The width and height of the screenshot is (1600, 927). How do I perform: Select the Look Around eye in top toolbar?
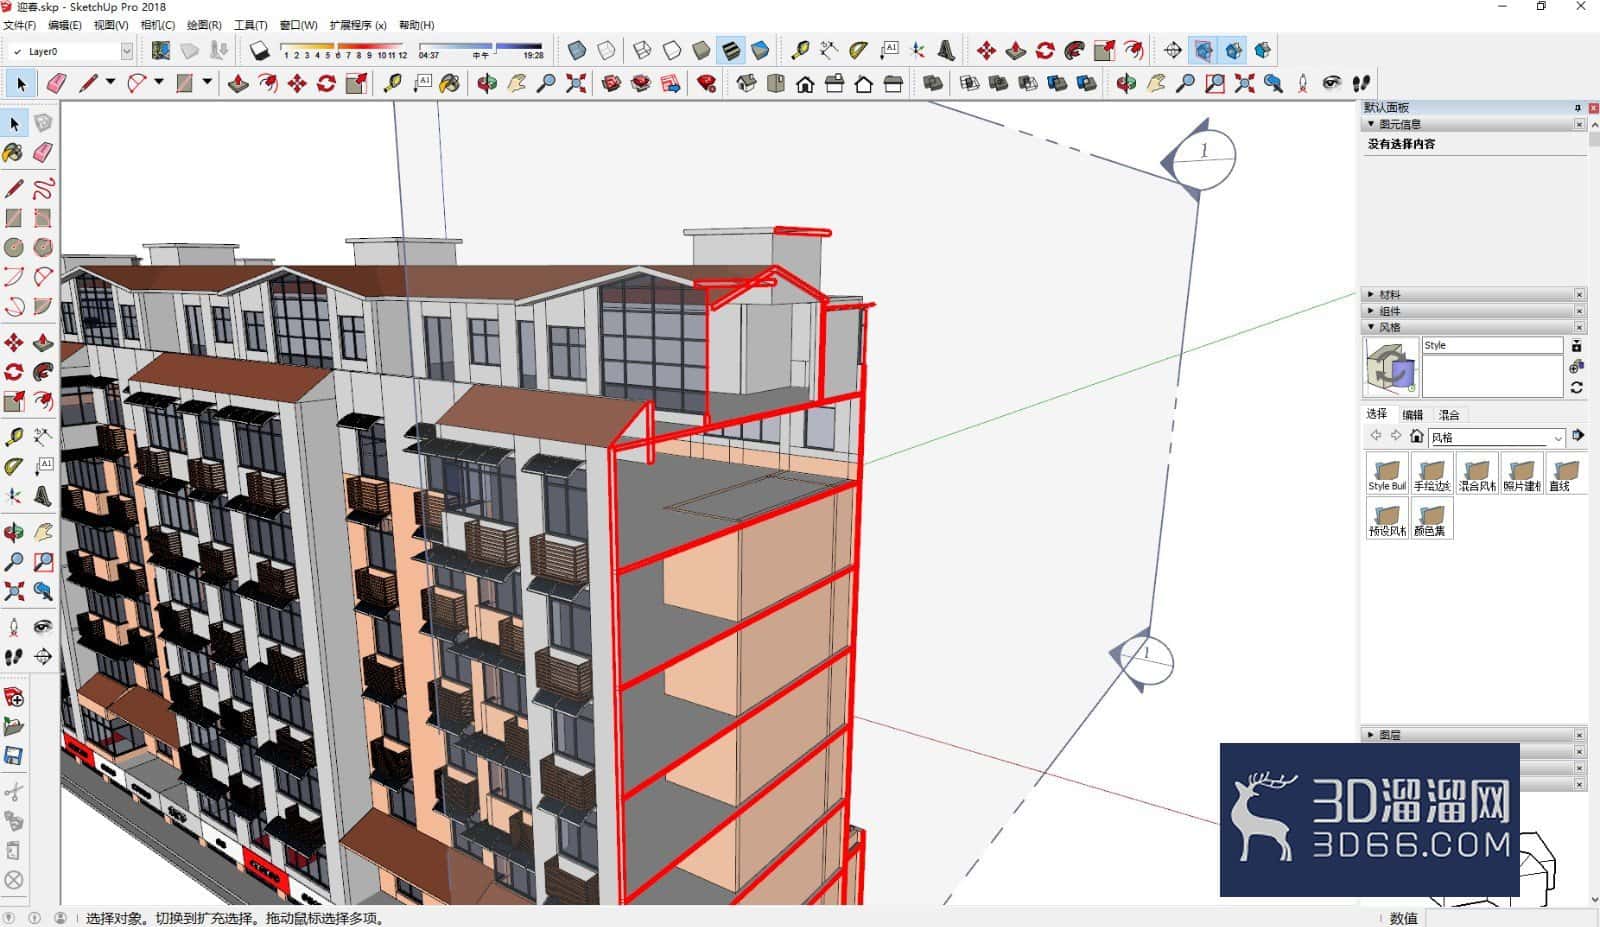click(x=1332, y=83)
